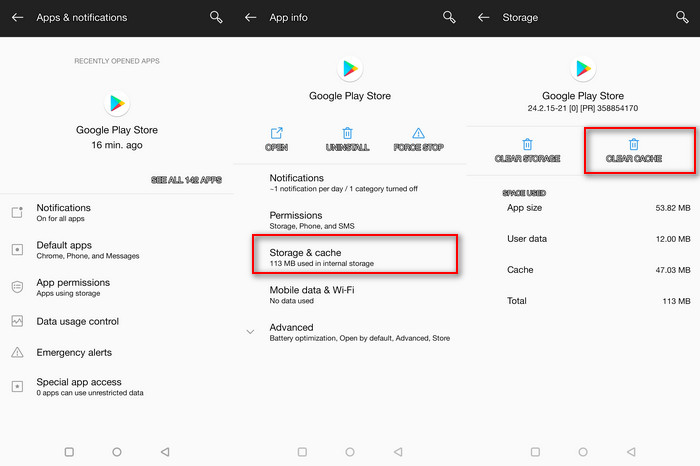Screen dimensions: 700x466
Task: Tap the Emergency alerts warning triangle icon
Action: click(x=17, y=352)
